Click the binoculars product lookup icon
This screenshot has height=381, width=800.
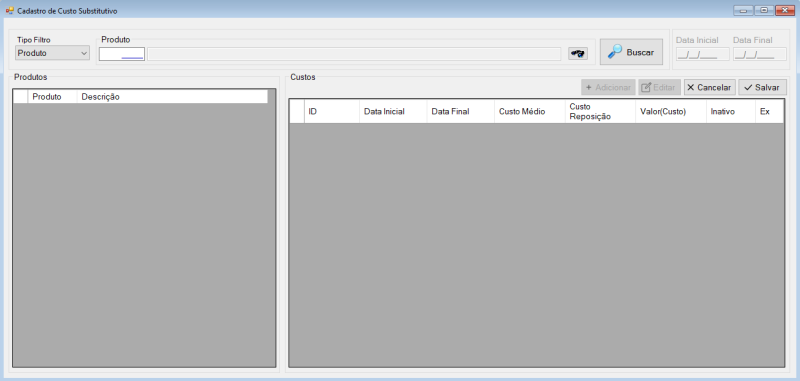click(x=578, y=54)
